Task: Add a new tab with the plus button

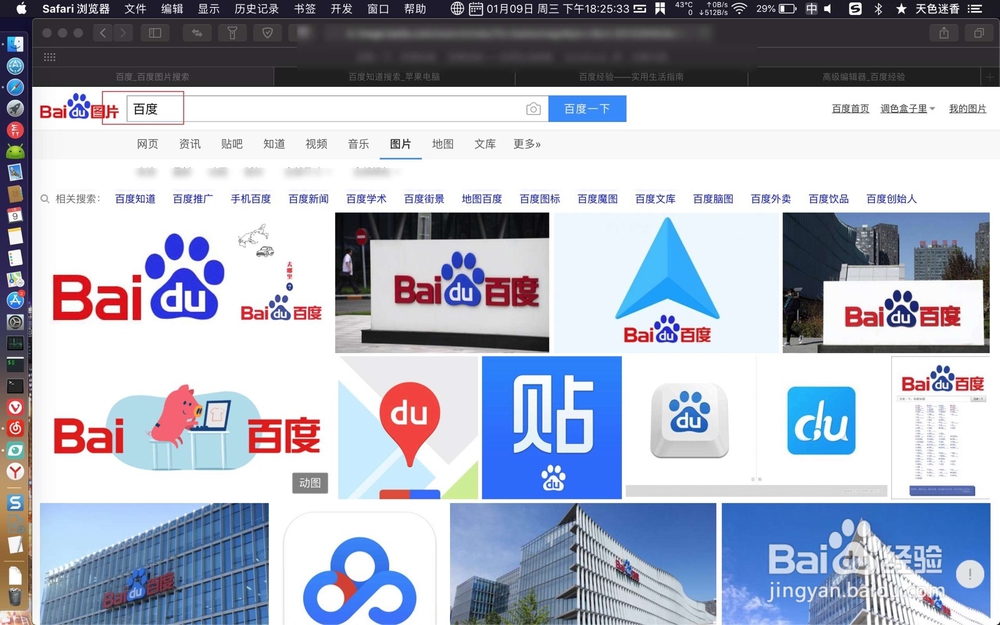Action: pos(990,77)
